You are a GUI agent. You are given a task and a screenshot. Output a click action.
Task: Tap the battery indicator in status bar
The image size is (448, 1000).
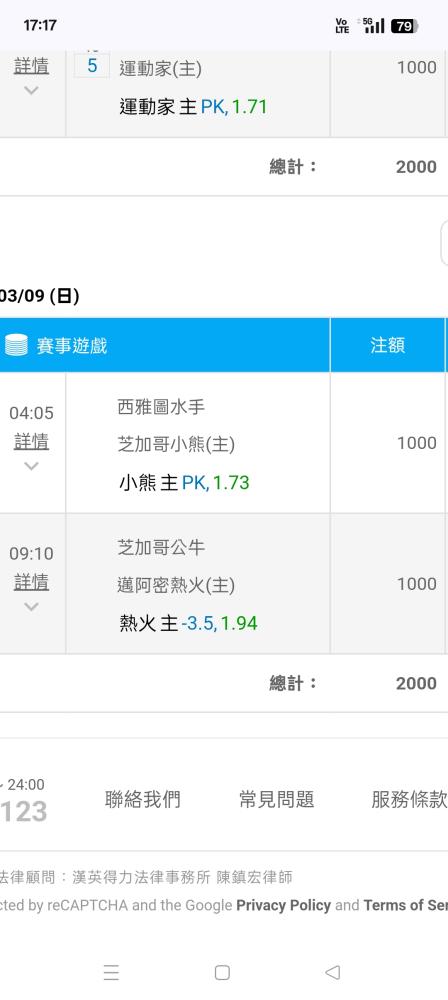(405, 26)
